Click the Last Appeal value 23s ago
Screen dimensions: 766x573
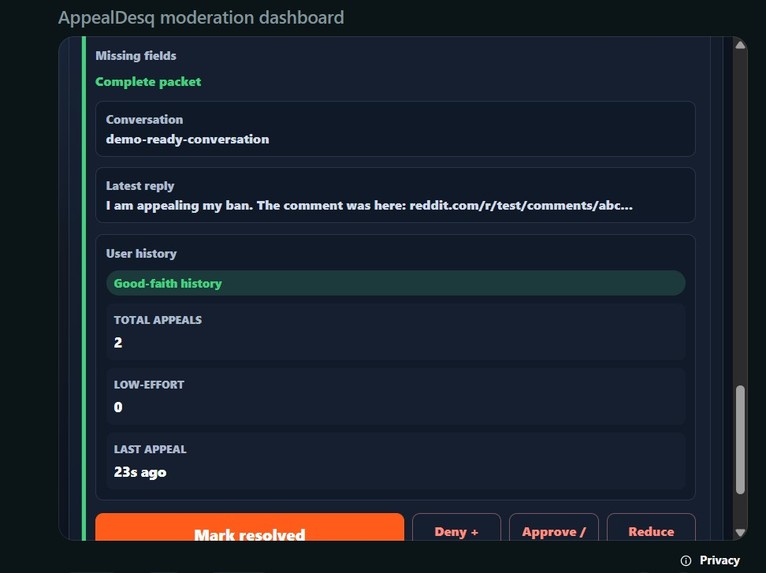(x=140, y=472)
